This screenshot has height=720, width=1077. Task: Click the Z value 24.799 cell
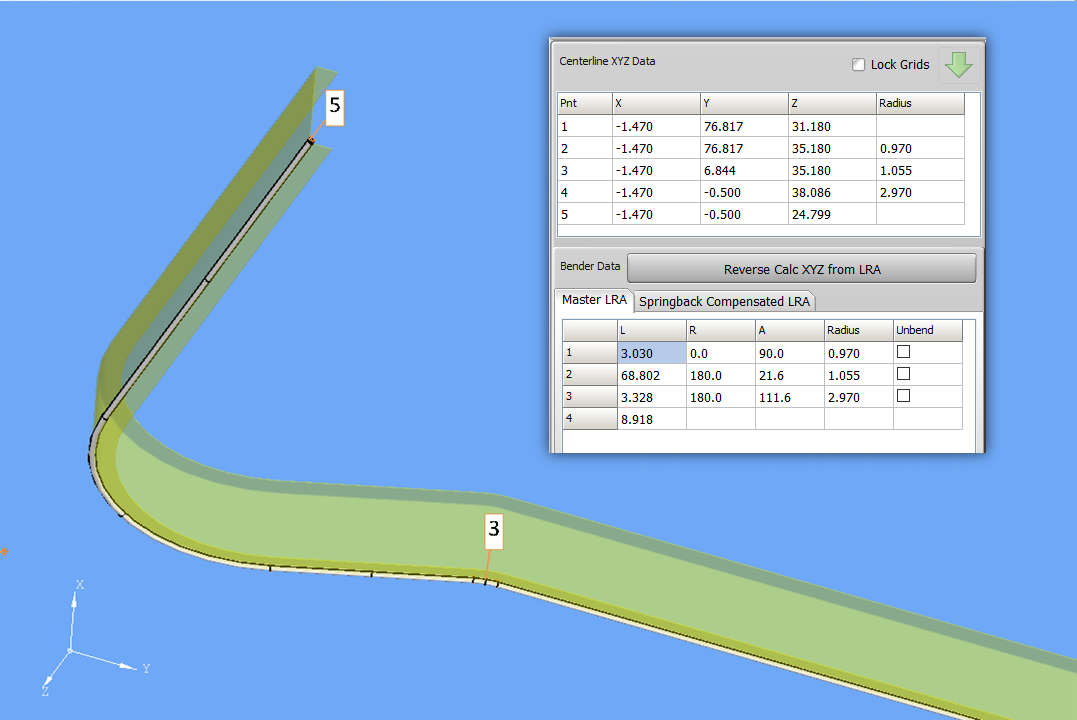coord(831,214)
